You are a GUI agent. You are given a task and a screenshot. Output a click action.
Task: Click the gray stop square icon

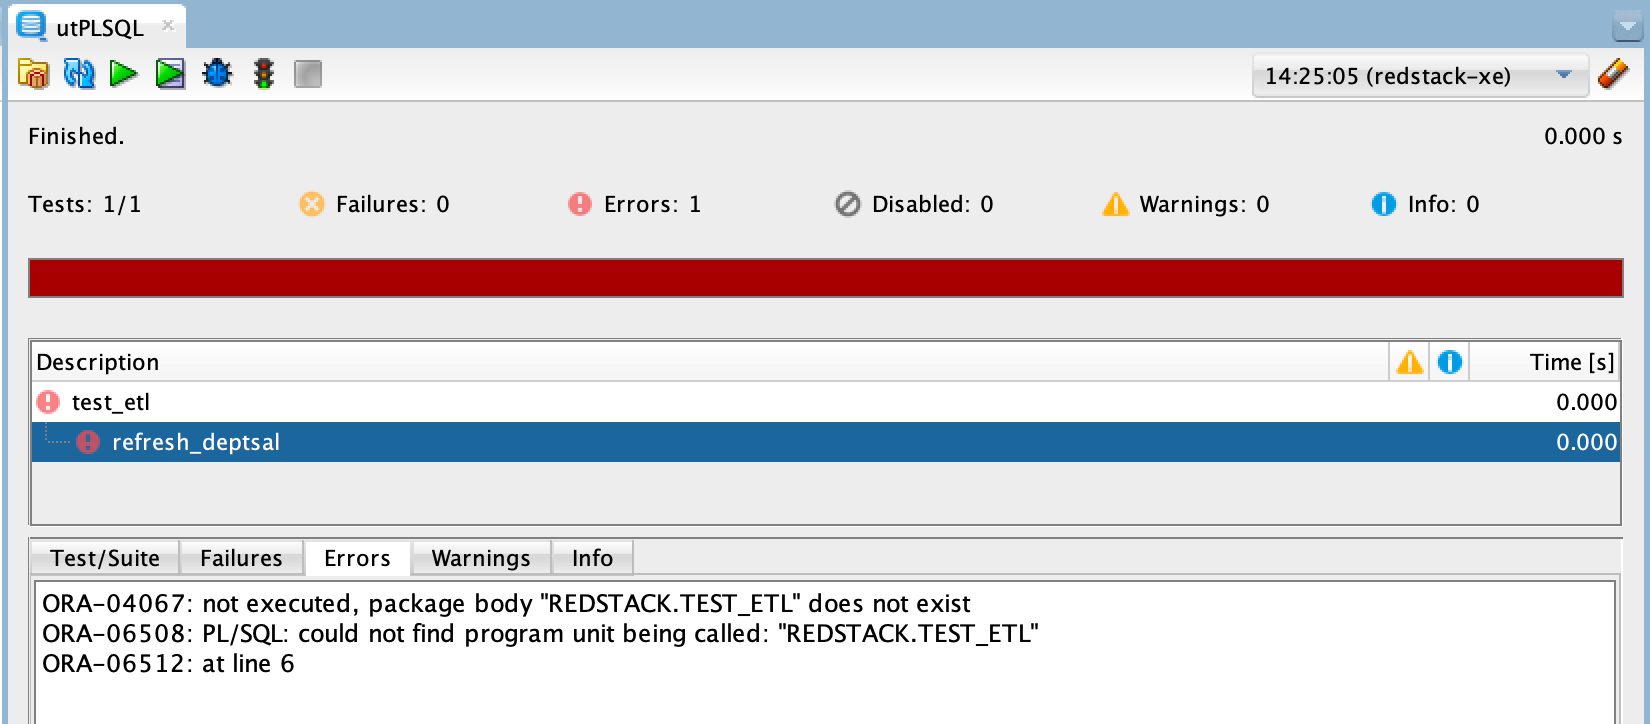(308, 74)
